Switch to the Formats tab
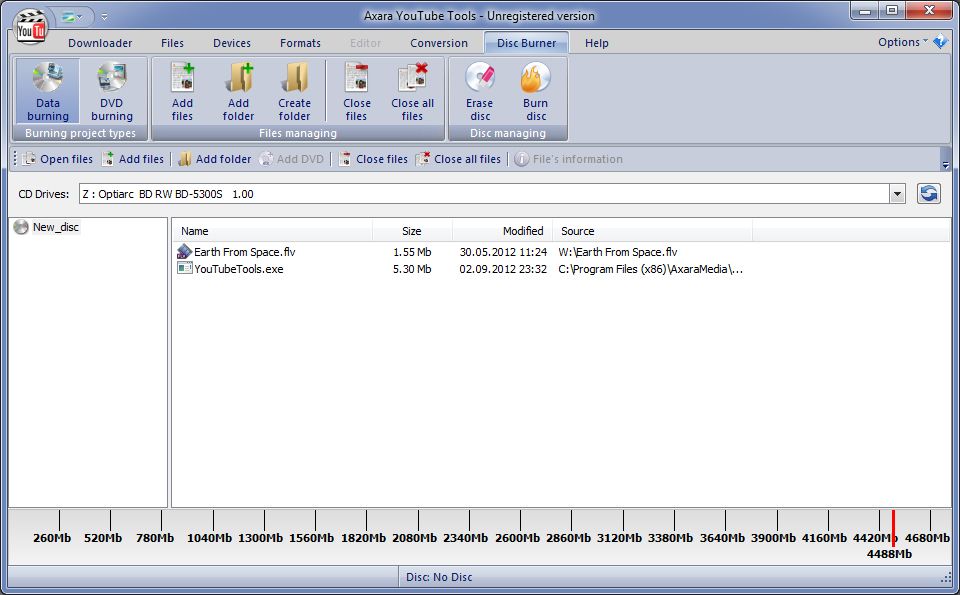The height and width of the screenshot is (595, 960). pos(300,43)
